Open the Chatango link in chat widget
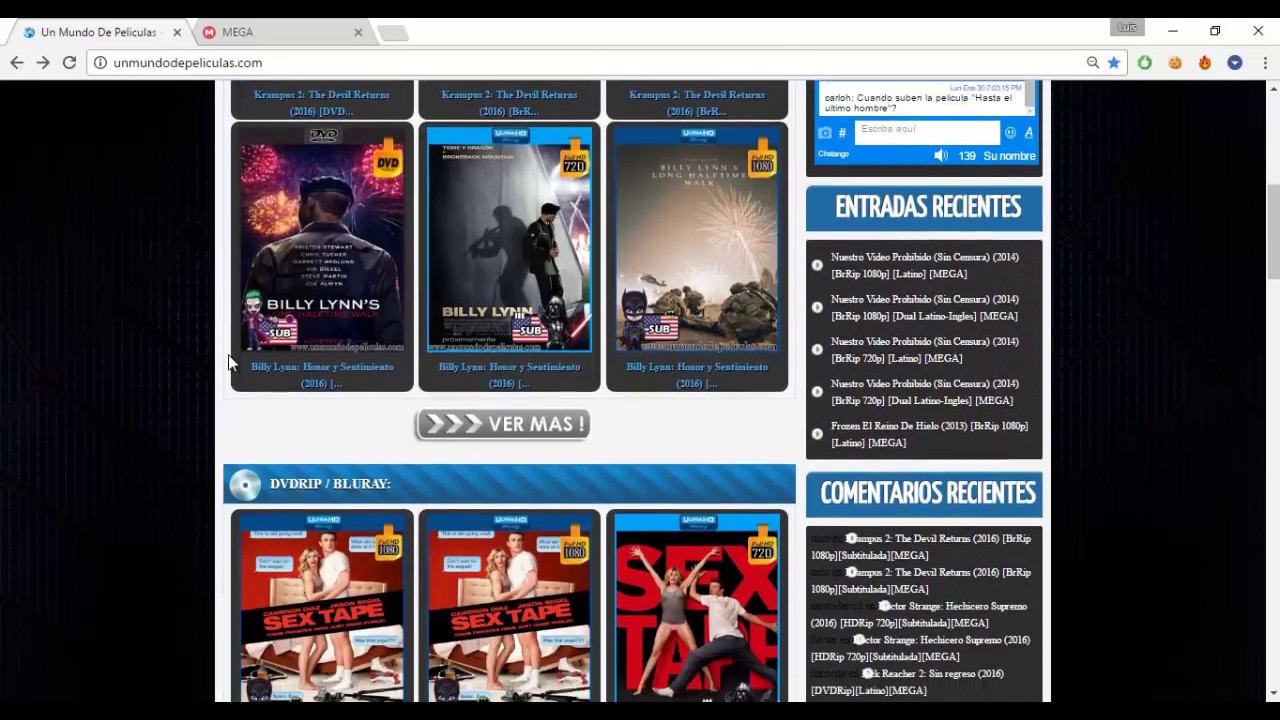This screenshot has width=1280, height=720. click(x=833, y=154)
